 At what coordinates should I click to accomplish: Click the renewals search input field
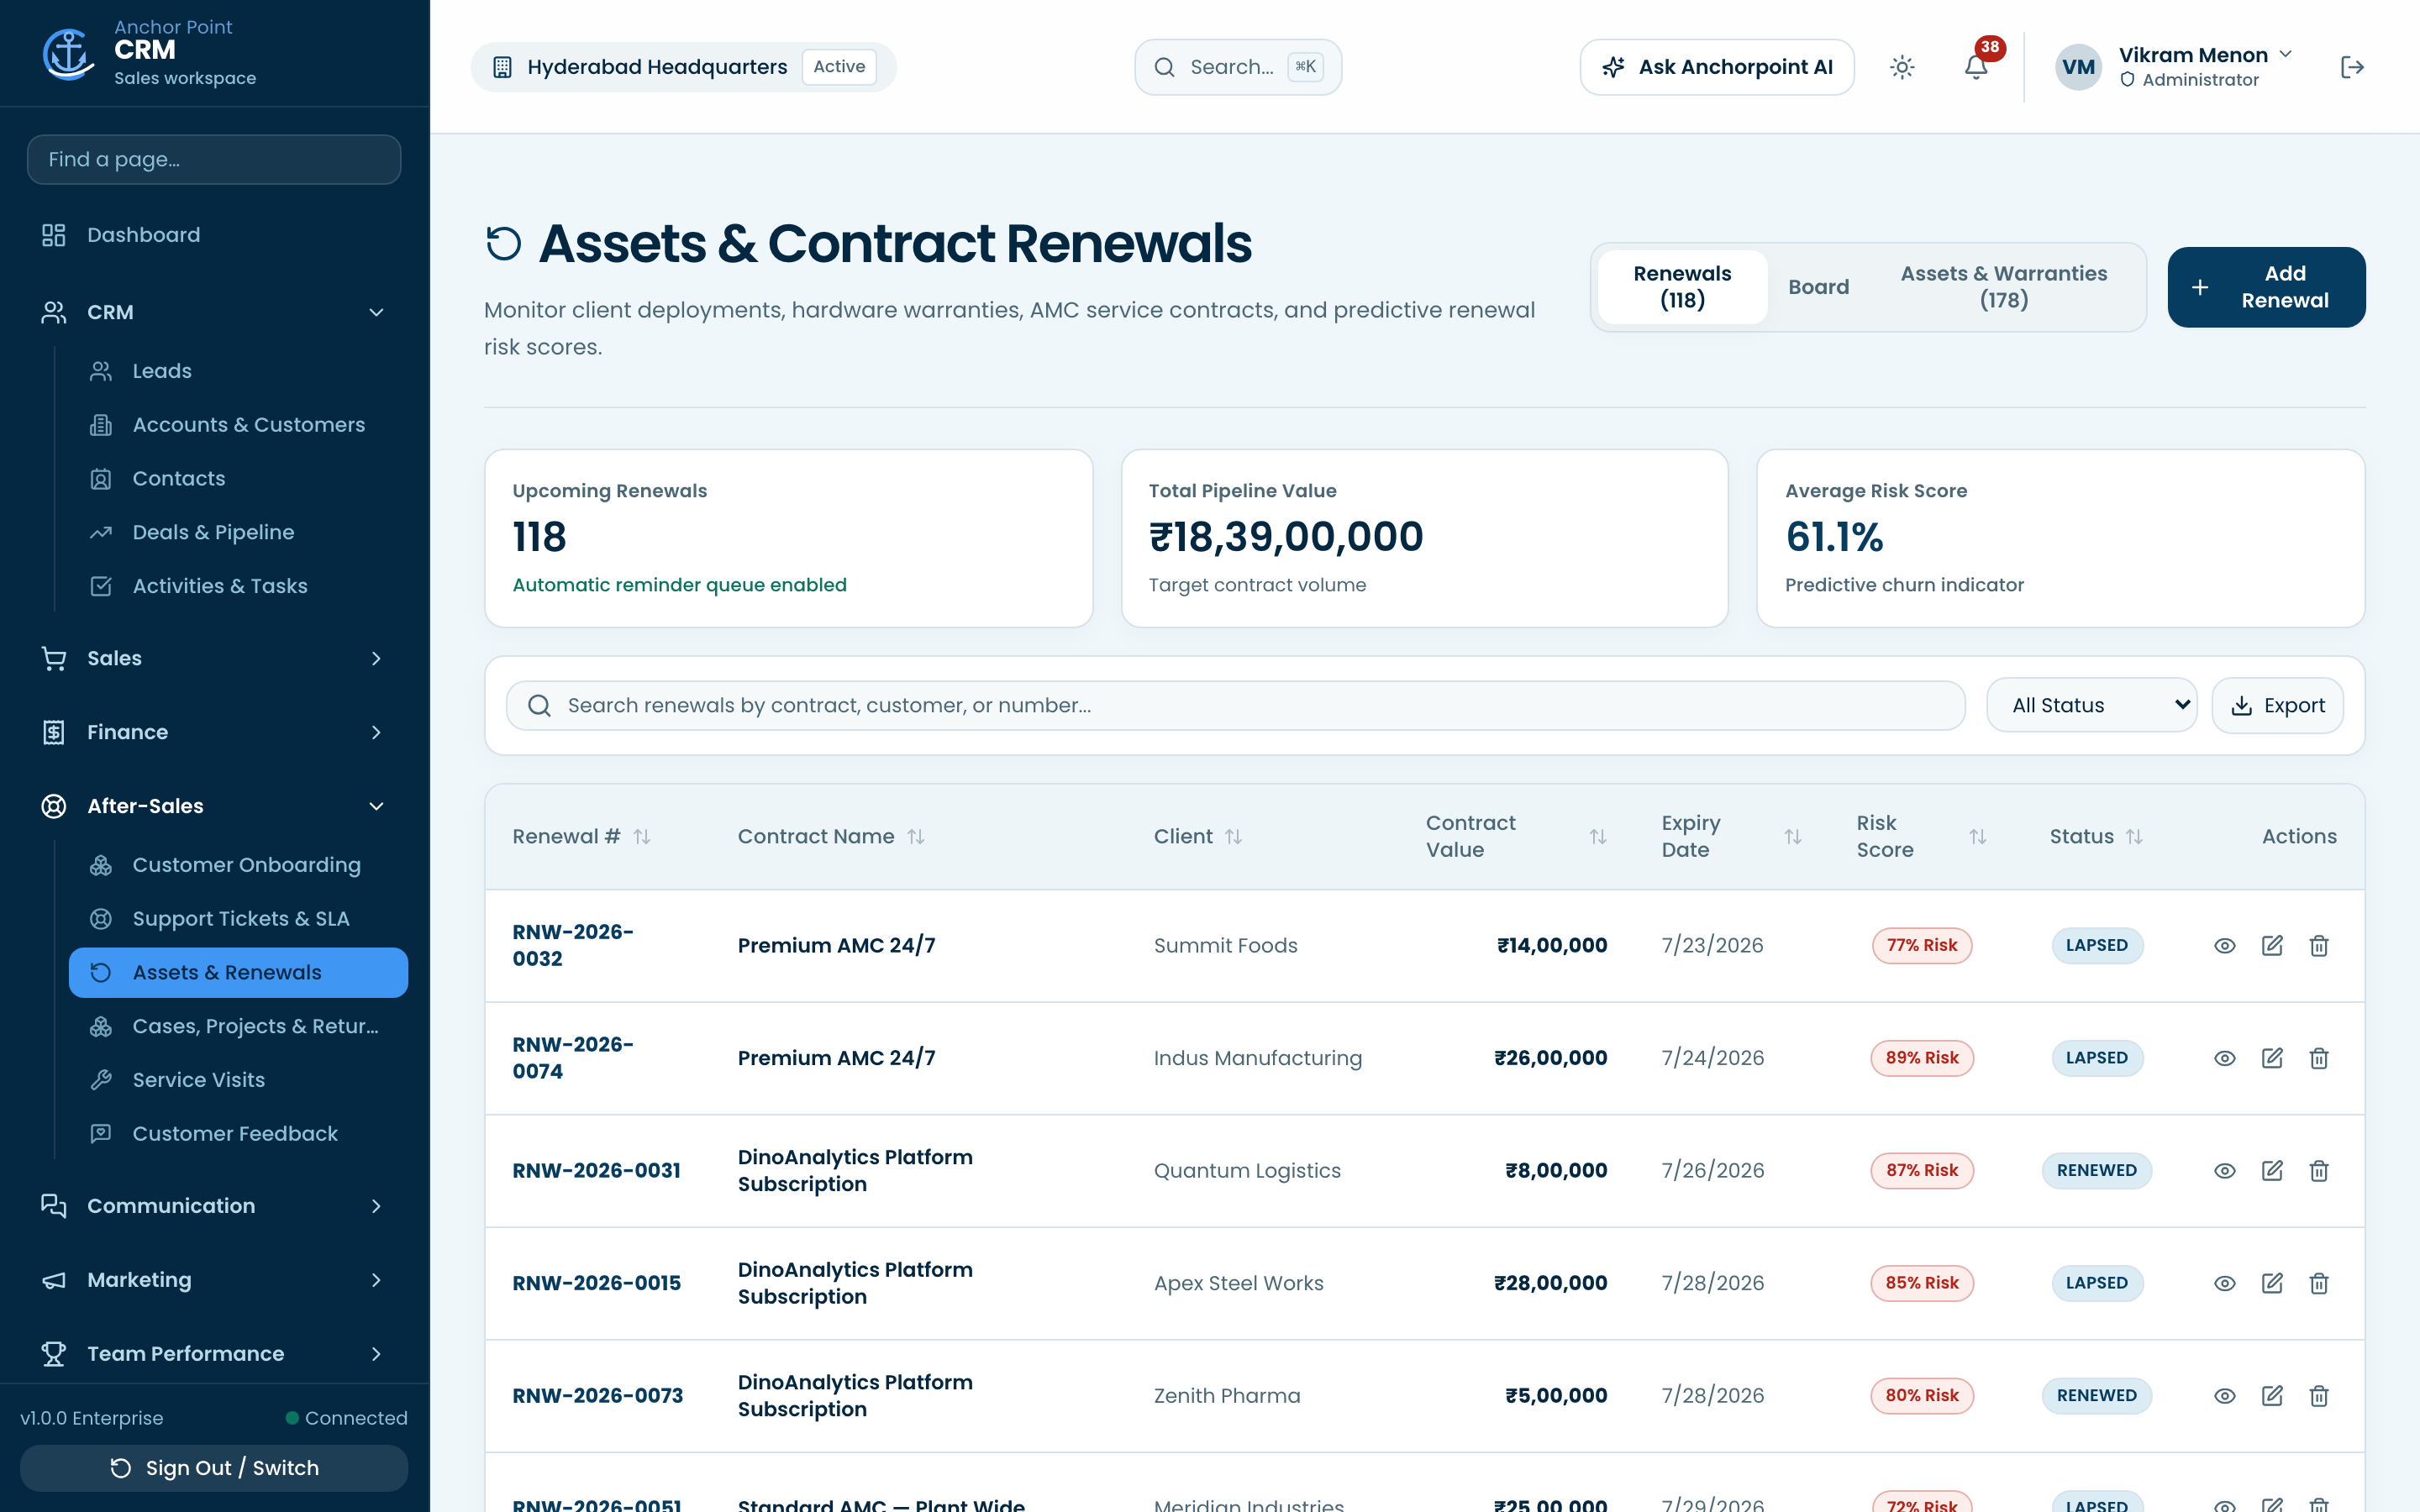pyautogui.click(x=1235, y=705)
